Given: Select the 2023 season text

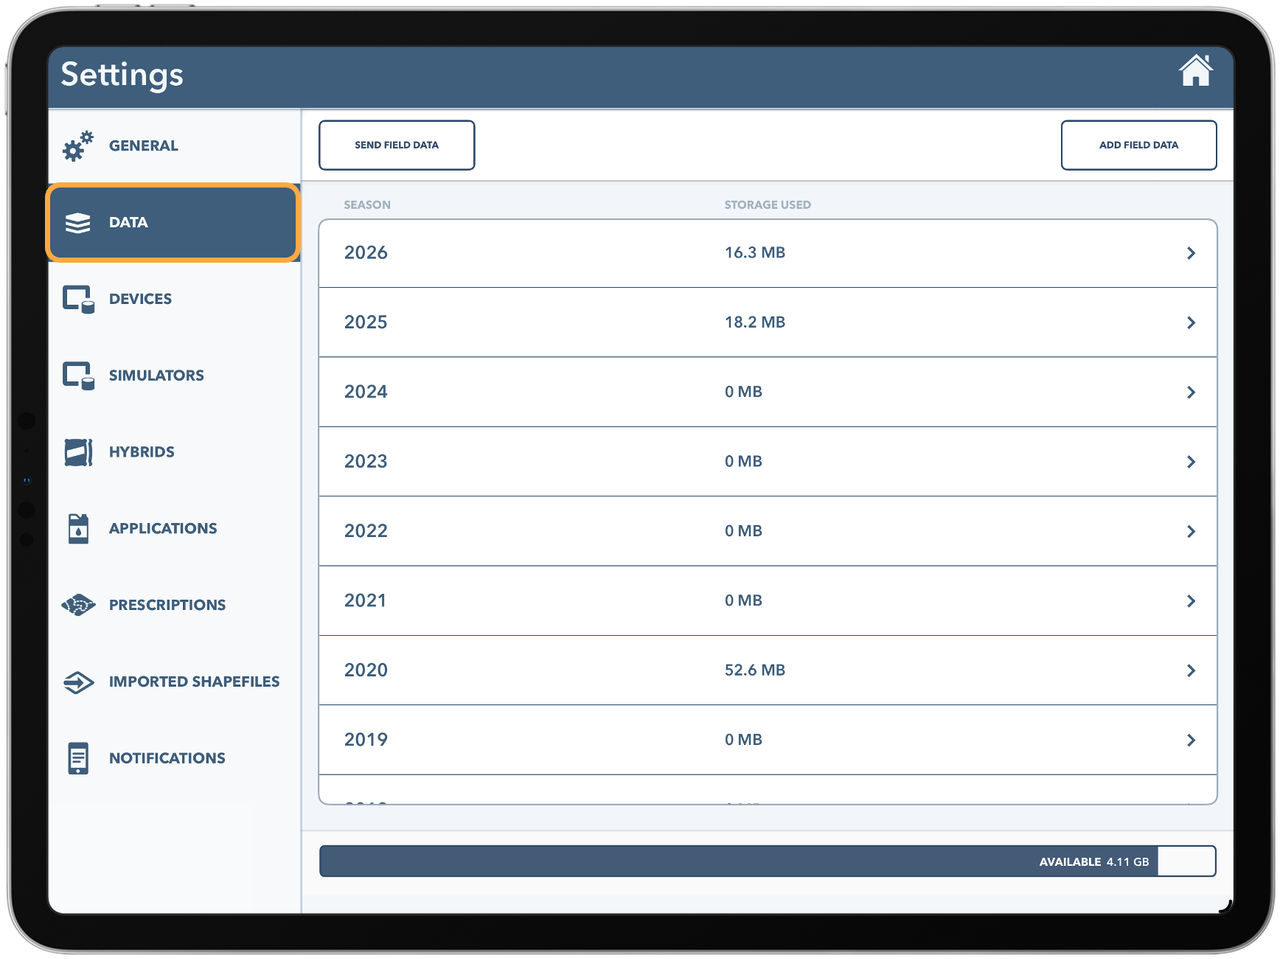Looking at the screenshot, I should [x=366, y=461].
